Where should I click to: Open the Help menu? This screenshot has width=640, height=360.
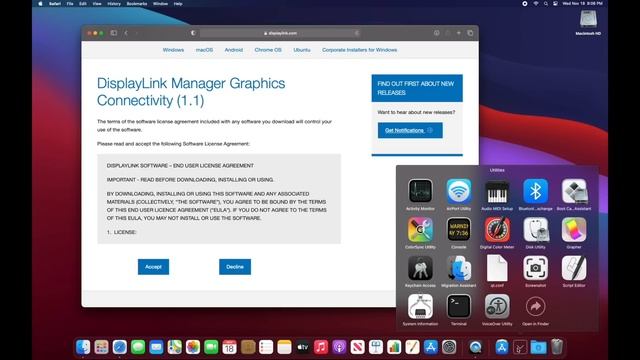pyautogui.click(x=178, y=4)
